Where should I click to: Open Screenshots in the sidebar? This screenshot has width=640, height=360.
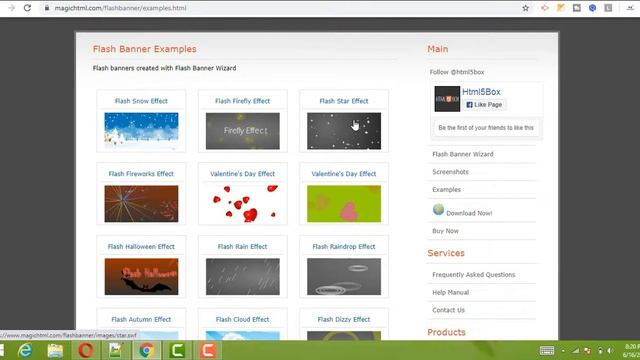pyautogui.click(x=450, y=172)
